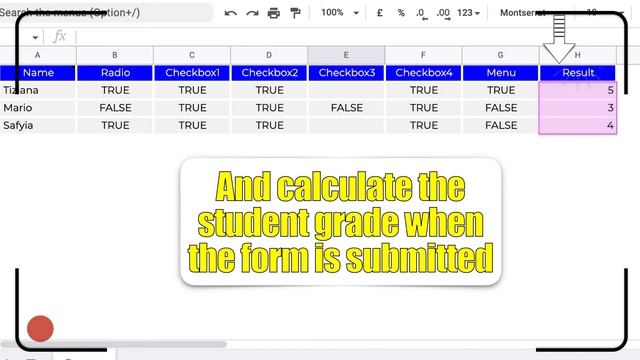The height and width of the screenshot is (360, 640).
Task: Select column C header
Action: click(x=192, y=55)
